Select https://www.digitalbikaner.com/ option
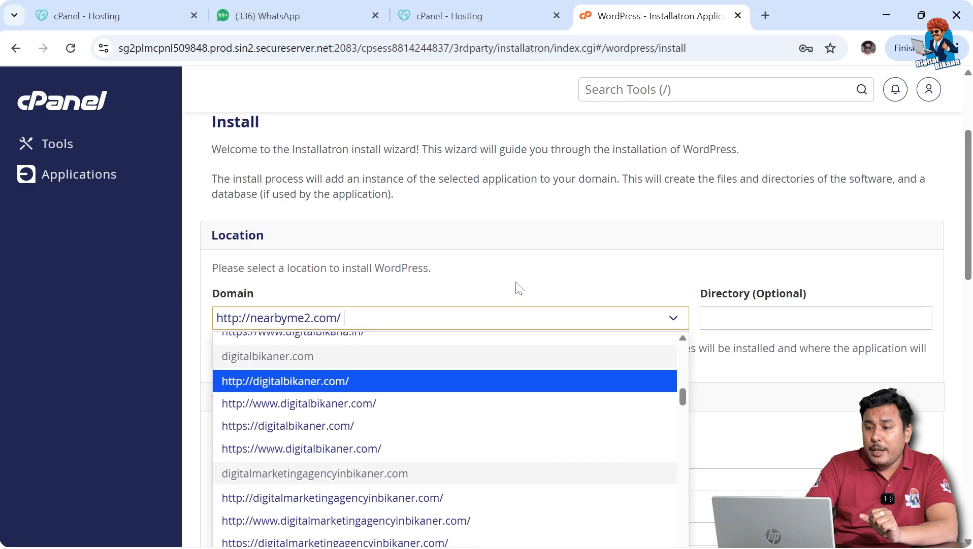The height and width of the screenshot is (549, 973). point(444,449)
